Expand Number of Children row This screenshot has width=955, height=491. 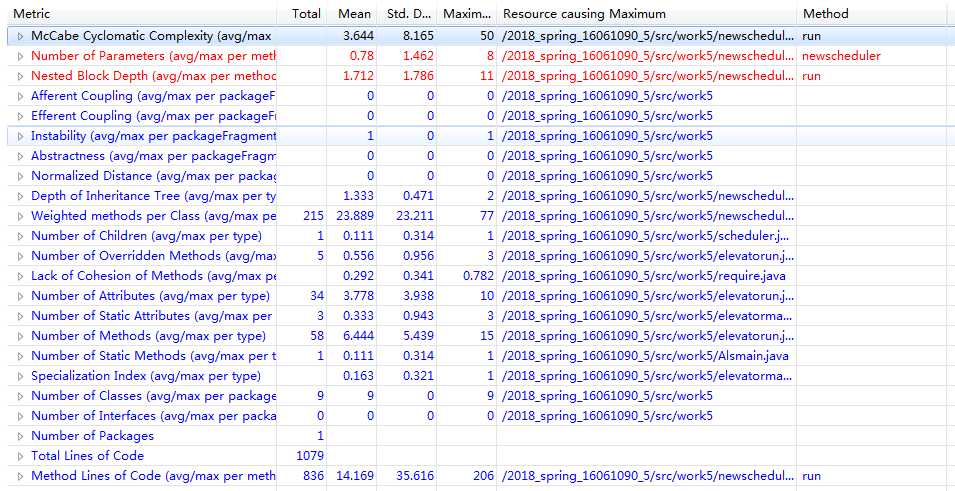tap(21, 236)
